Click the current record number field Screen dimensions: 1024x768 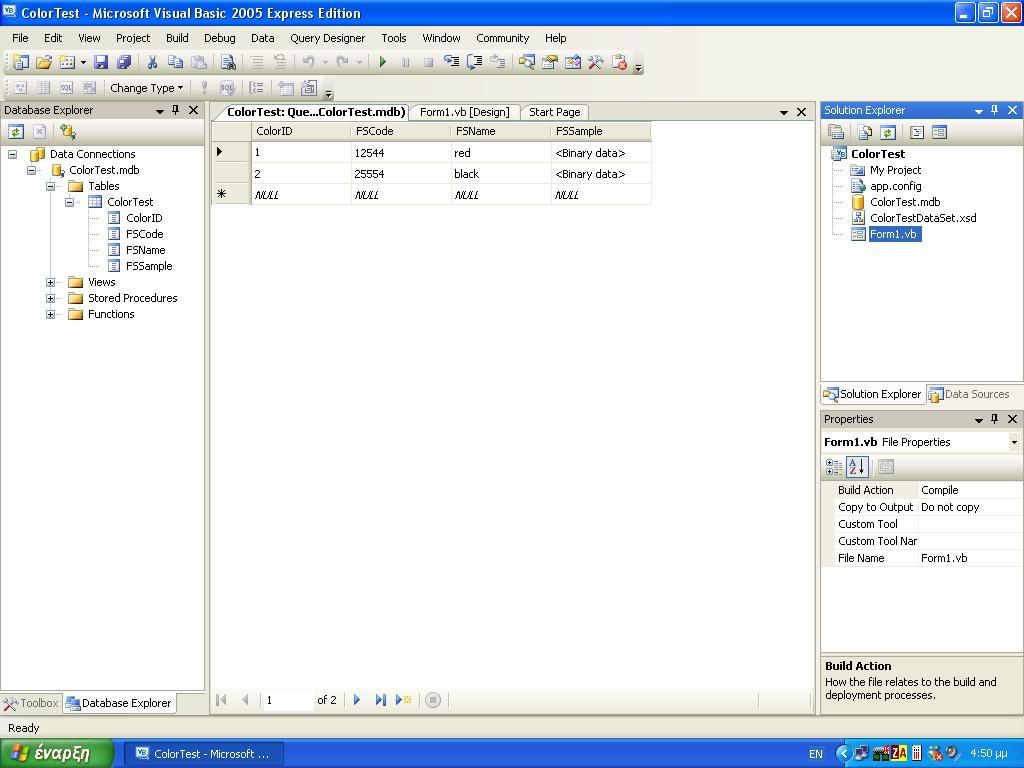[287, 700]
